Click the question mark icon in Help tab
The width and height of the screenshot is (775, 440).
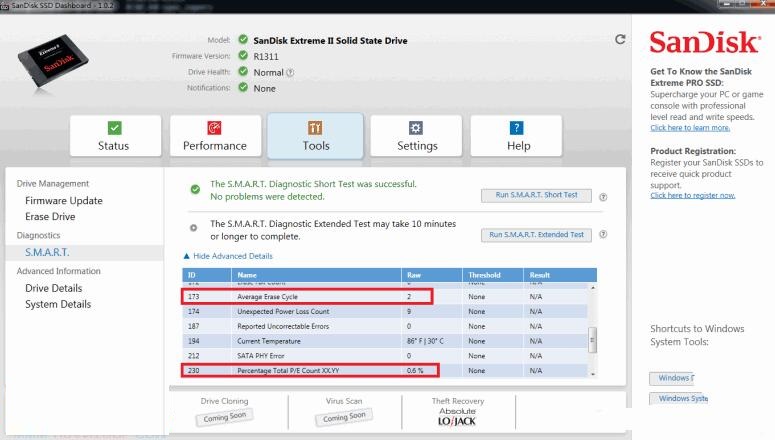[x=517, y=128]
